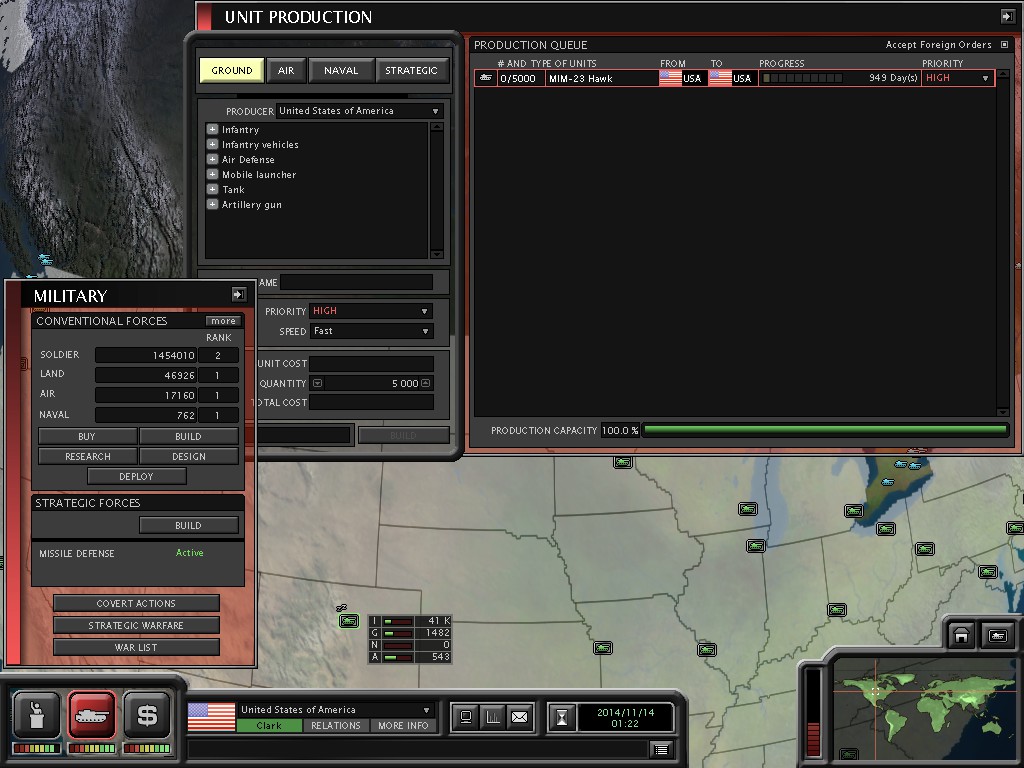
Task: Click the American flag in bottom bar
Action: coord(211,716)
